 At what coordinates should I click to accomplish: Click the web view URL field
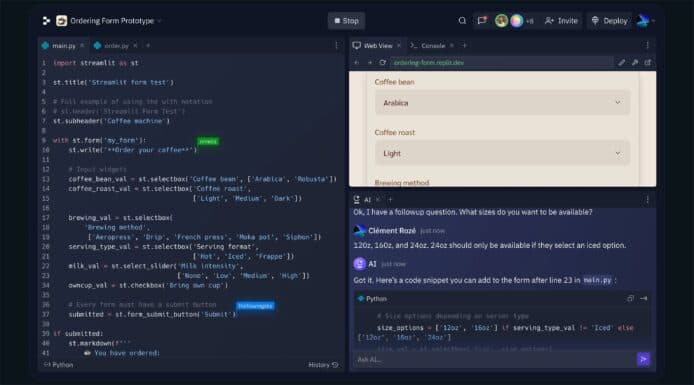(501, 63)
